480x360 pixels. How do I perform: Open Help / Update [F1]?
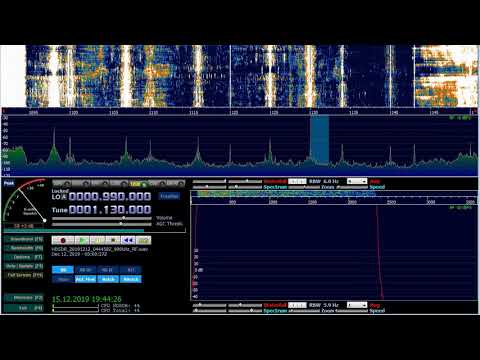coord(24,266)
